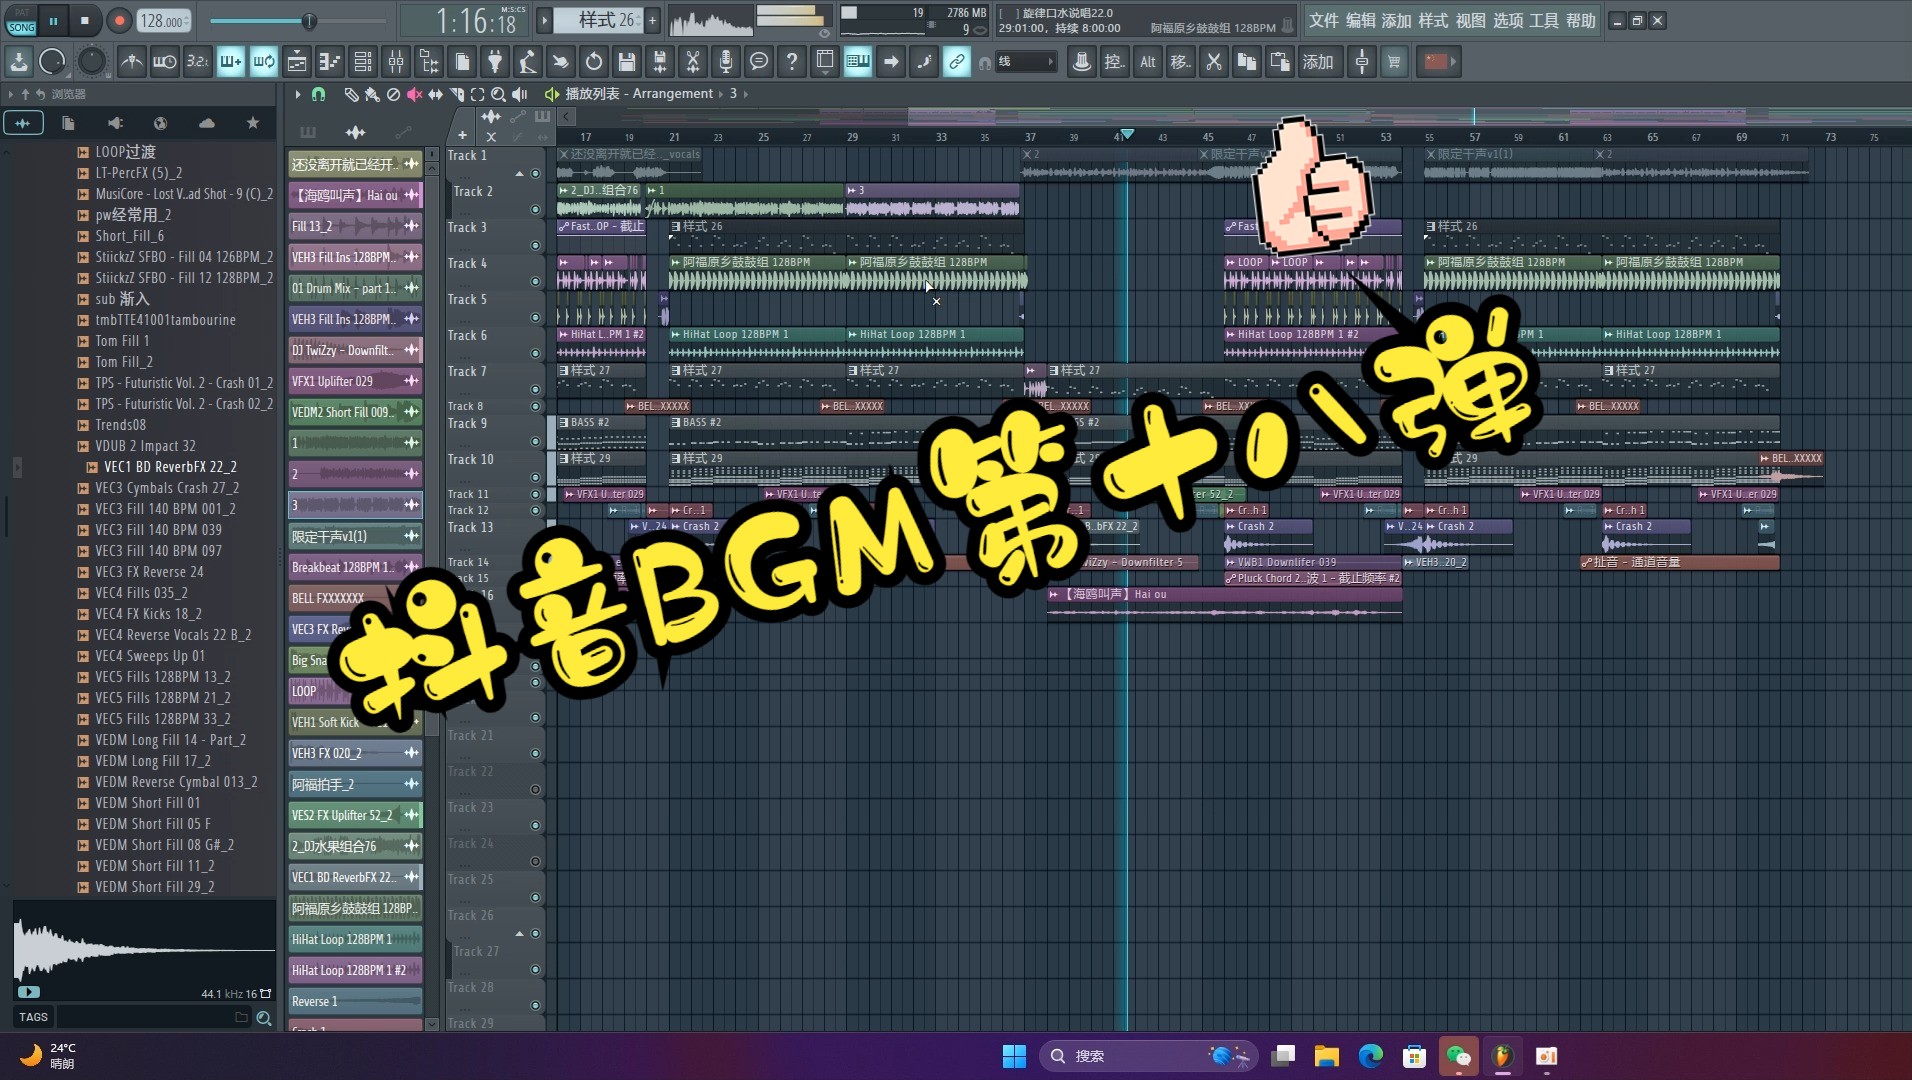Click the stamp tool icon
Image resolution: width=1912 pixels, height=1080 pixels.
pyautogui.click(x=1081, y=62)
